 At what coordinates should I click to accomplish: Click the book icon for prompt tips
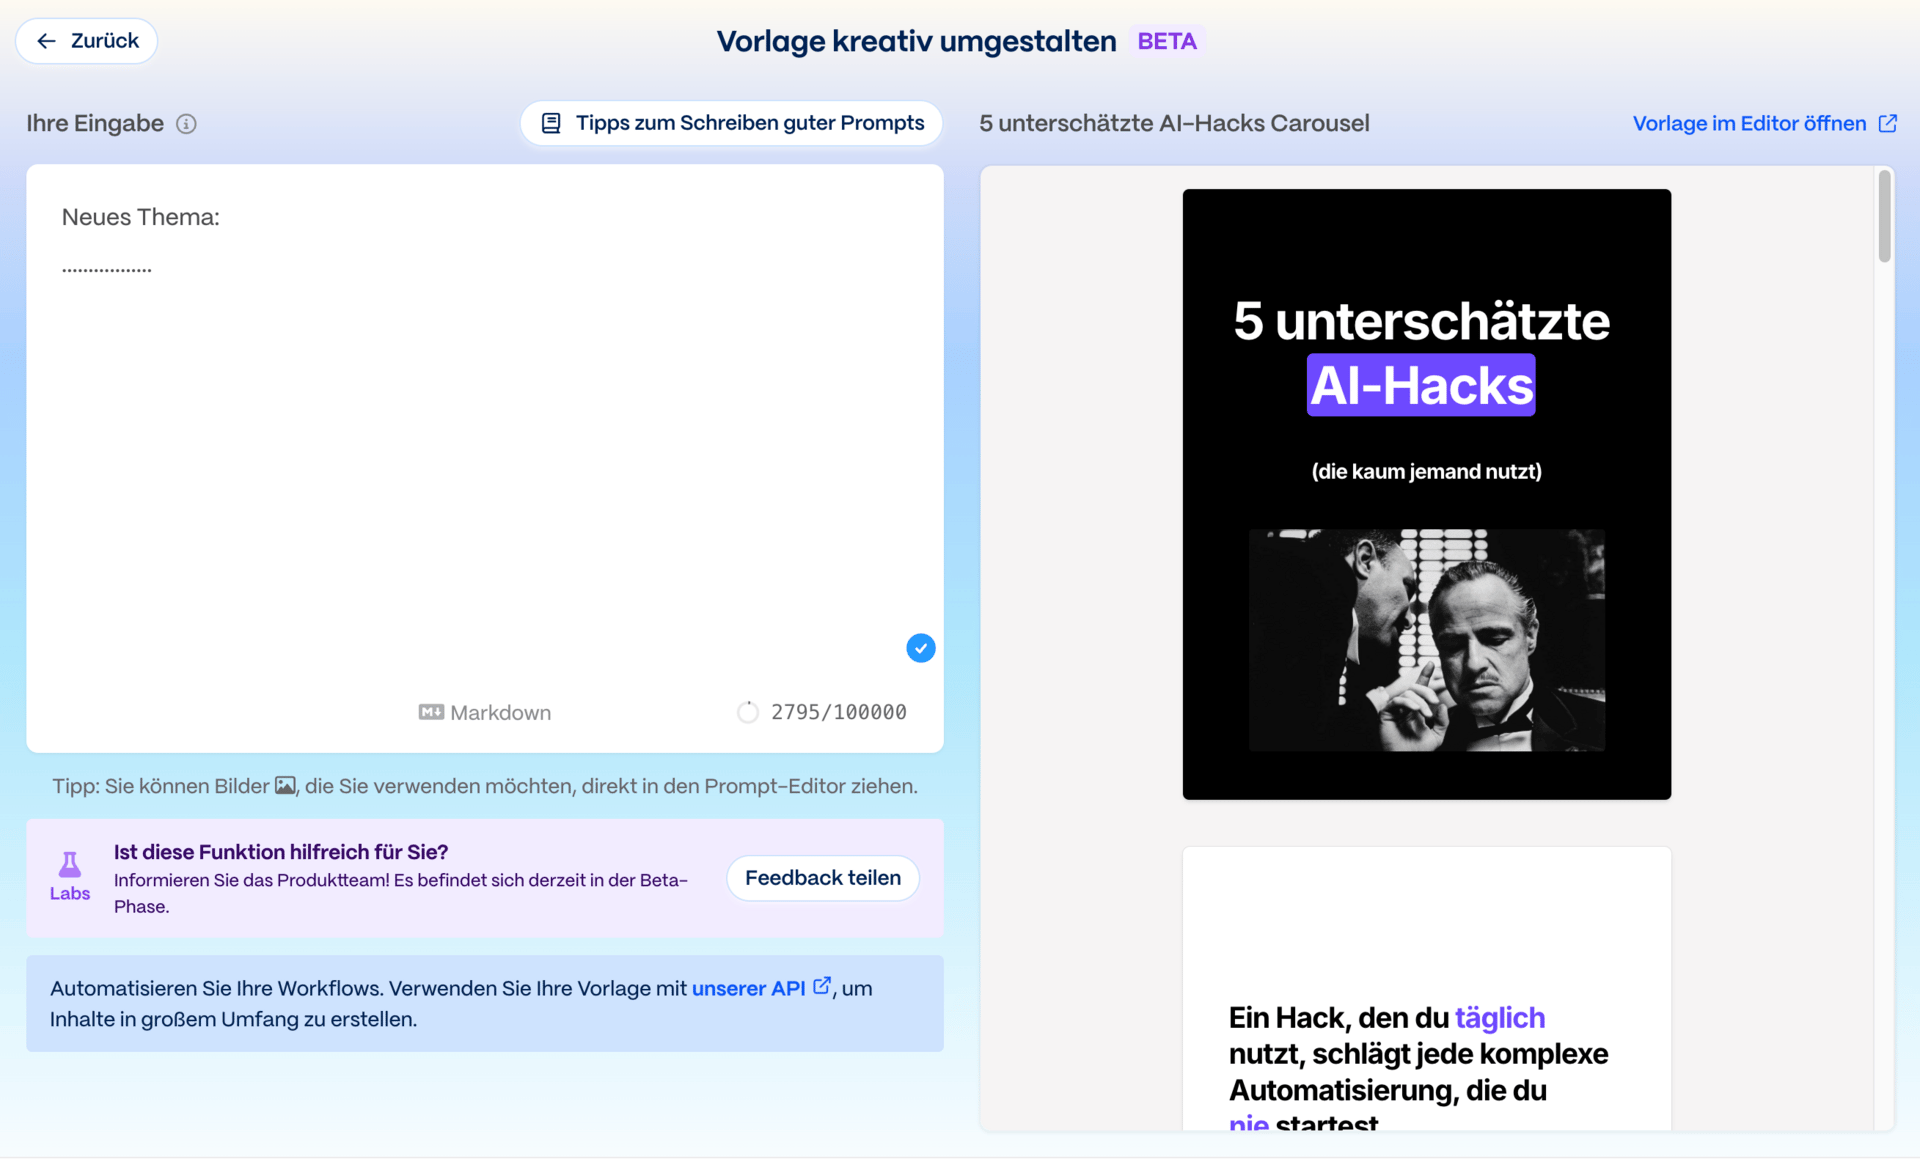pos(551,123)
